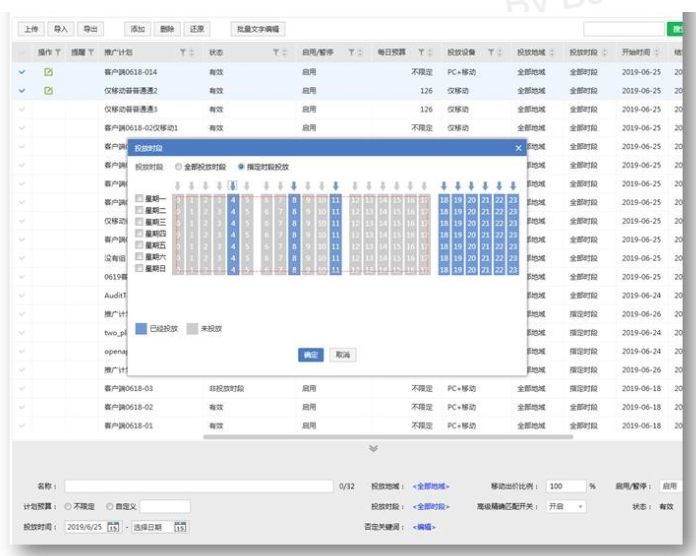
Task: Click the sort icon in 开始时间 column header
Action: point(657,52)
